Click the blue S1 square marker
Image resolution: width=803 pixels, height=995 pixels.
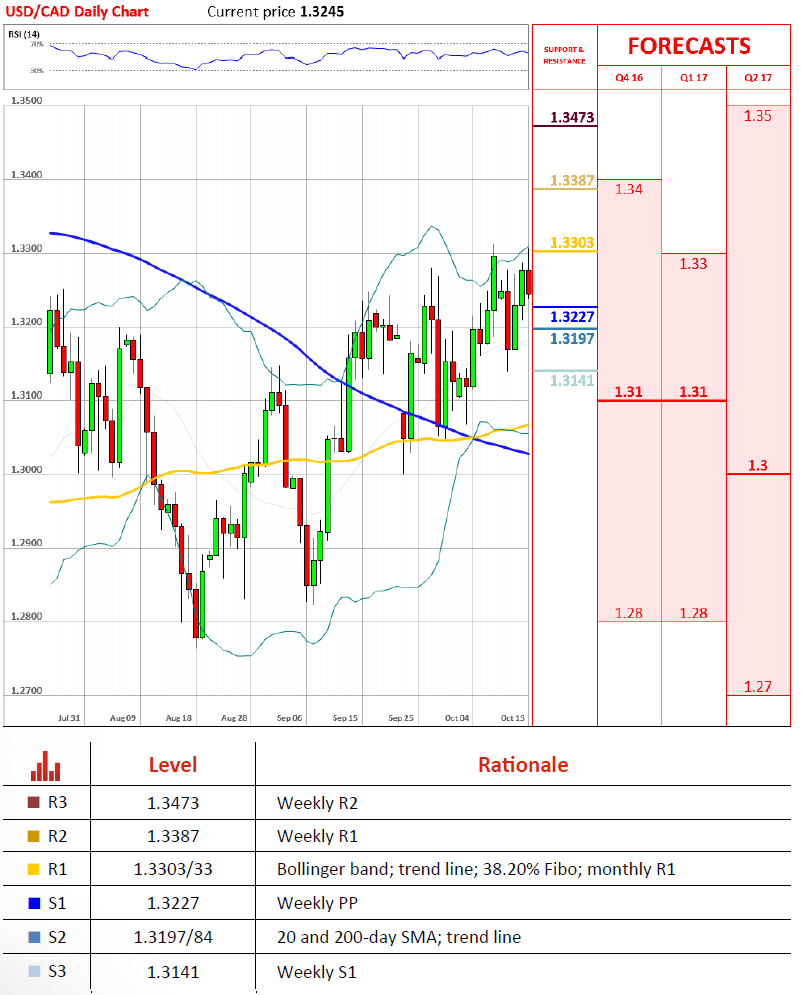click(x=34, y=904)
